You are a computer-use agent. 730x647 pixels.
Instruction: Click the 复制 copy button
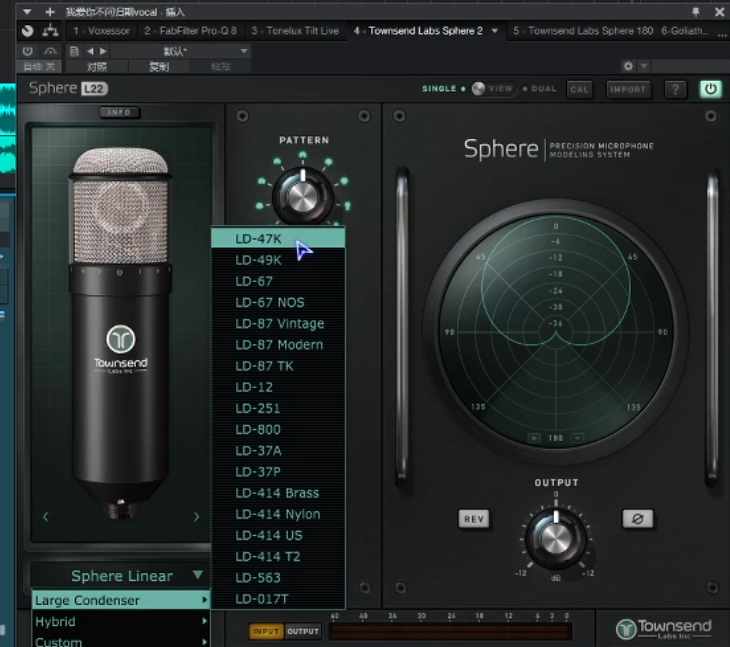[159, 67]
